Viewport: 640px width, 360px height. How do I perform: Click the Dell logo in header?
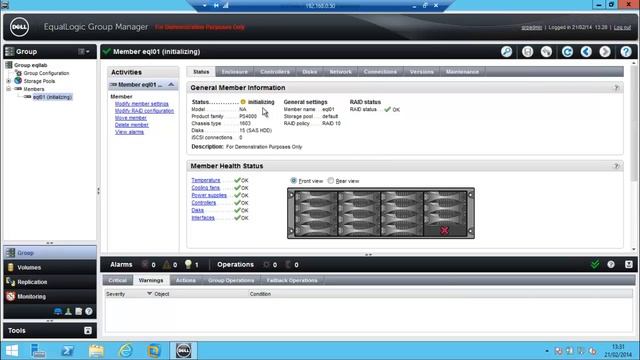[19, 27]
